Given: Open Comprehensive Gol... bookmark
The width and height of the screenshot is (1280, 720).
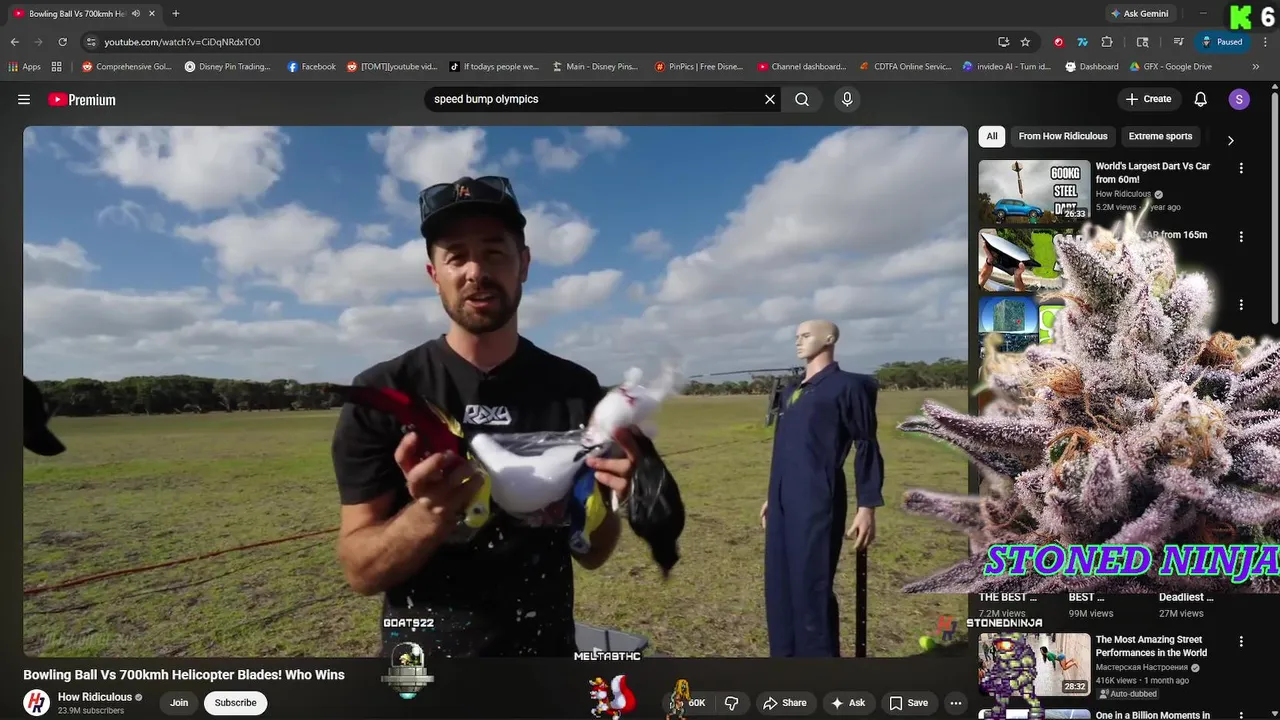Looking at the screenshot, I should pyautogui.click(x=127, y=67).
